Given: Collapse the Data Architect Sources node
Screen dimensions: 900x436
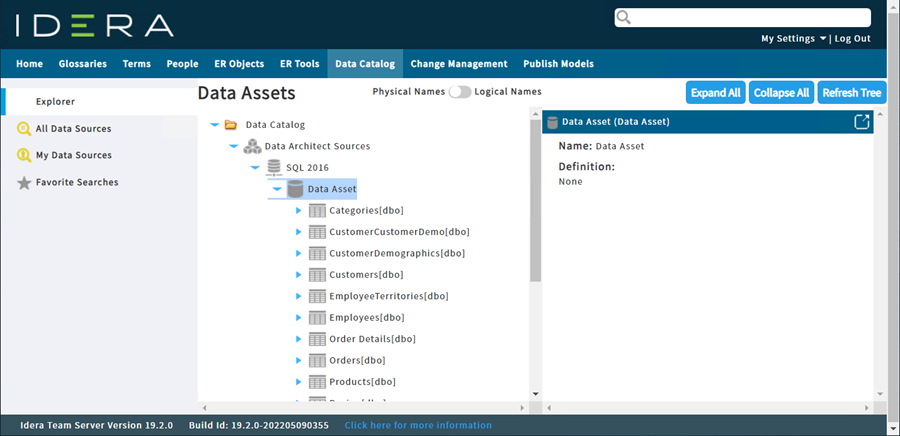Looking at the screenshot, I should [x=234, y=146].
